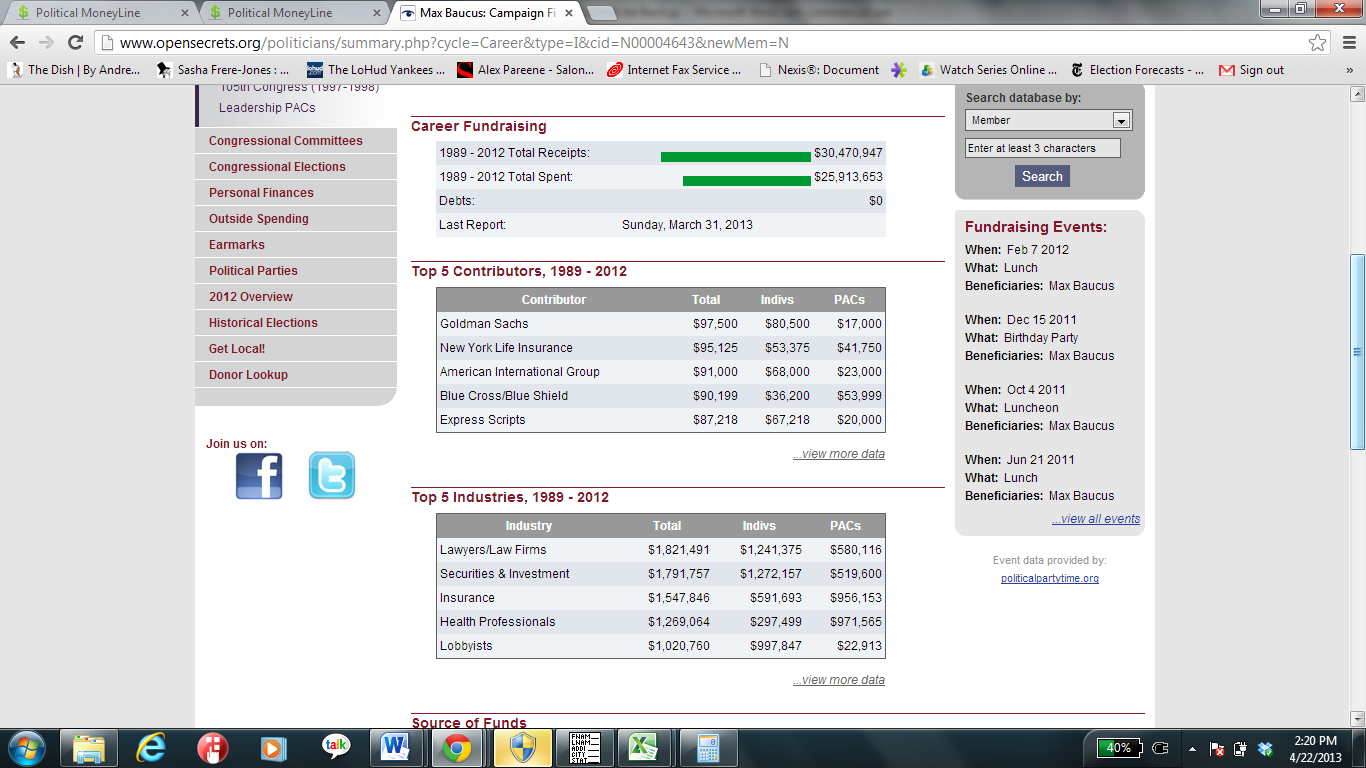The image size is (1366, 768).
Task: Click the Express Scripts contributor row
Action: [x=661, y=420]
